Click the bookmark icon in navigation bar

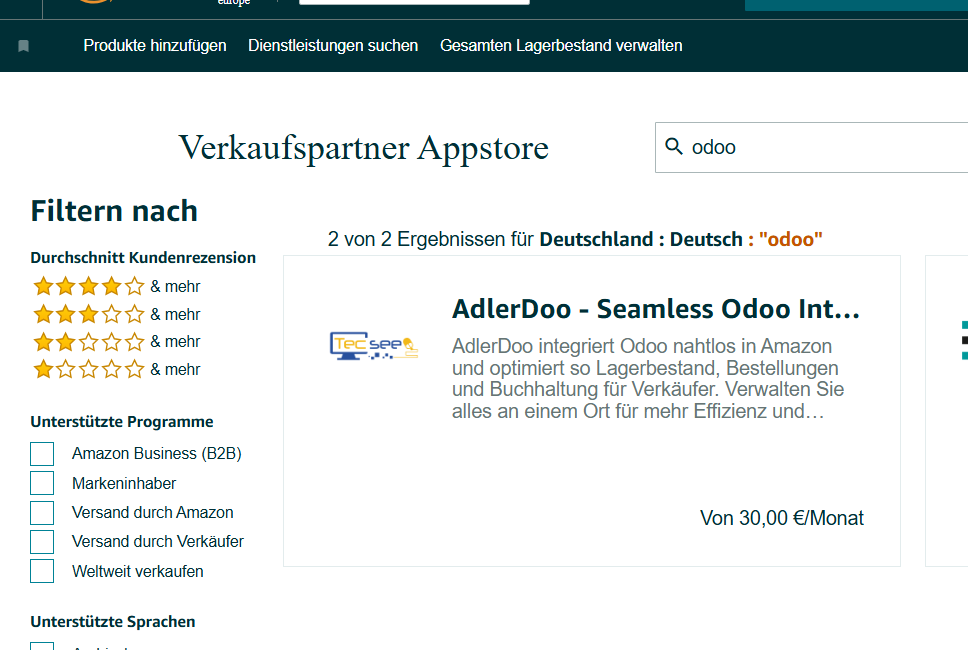point(24,46)
